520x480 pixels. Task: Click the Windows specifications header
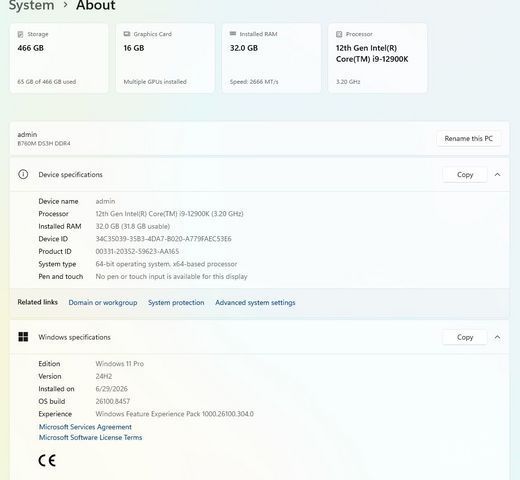point(259,337)
